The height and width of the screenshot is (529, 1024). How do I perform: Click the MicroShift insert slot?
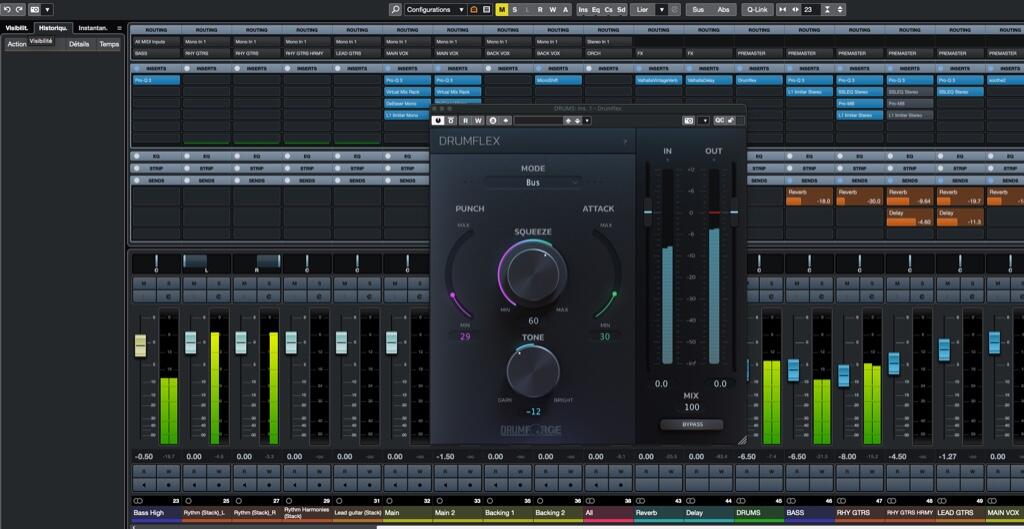[558, 80]
